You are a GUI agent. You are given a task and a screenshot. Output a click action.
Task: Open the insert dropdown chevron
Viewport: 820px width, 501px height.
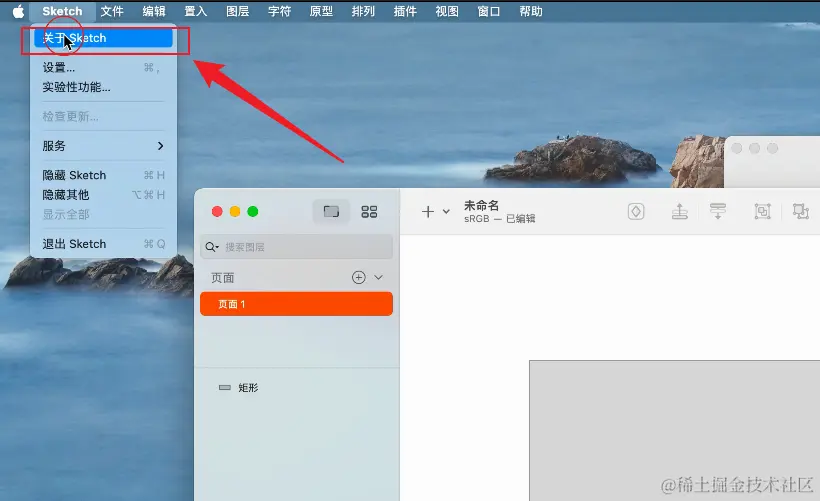[x=446, y=212]
